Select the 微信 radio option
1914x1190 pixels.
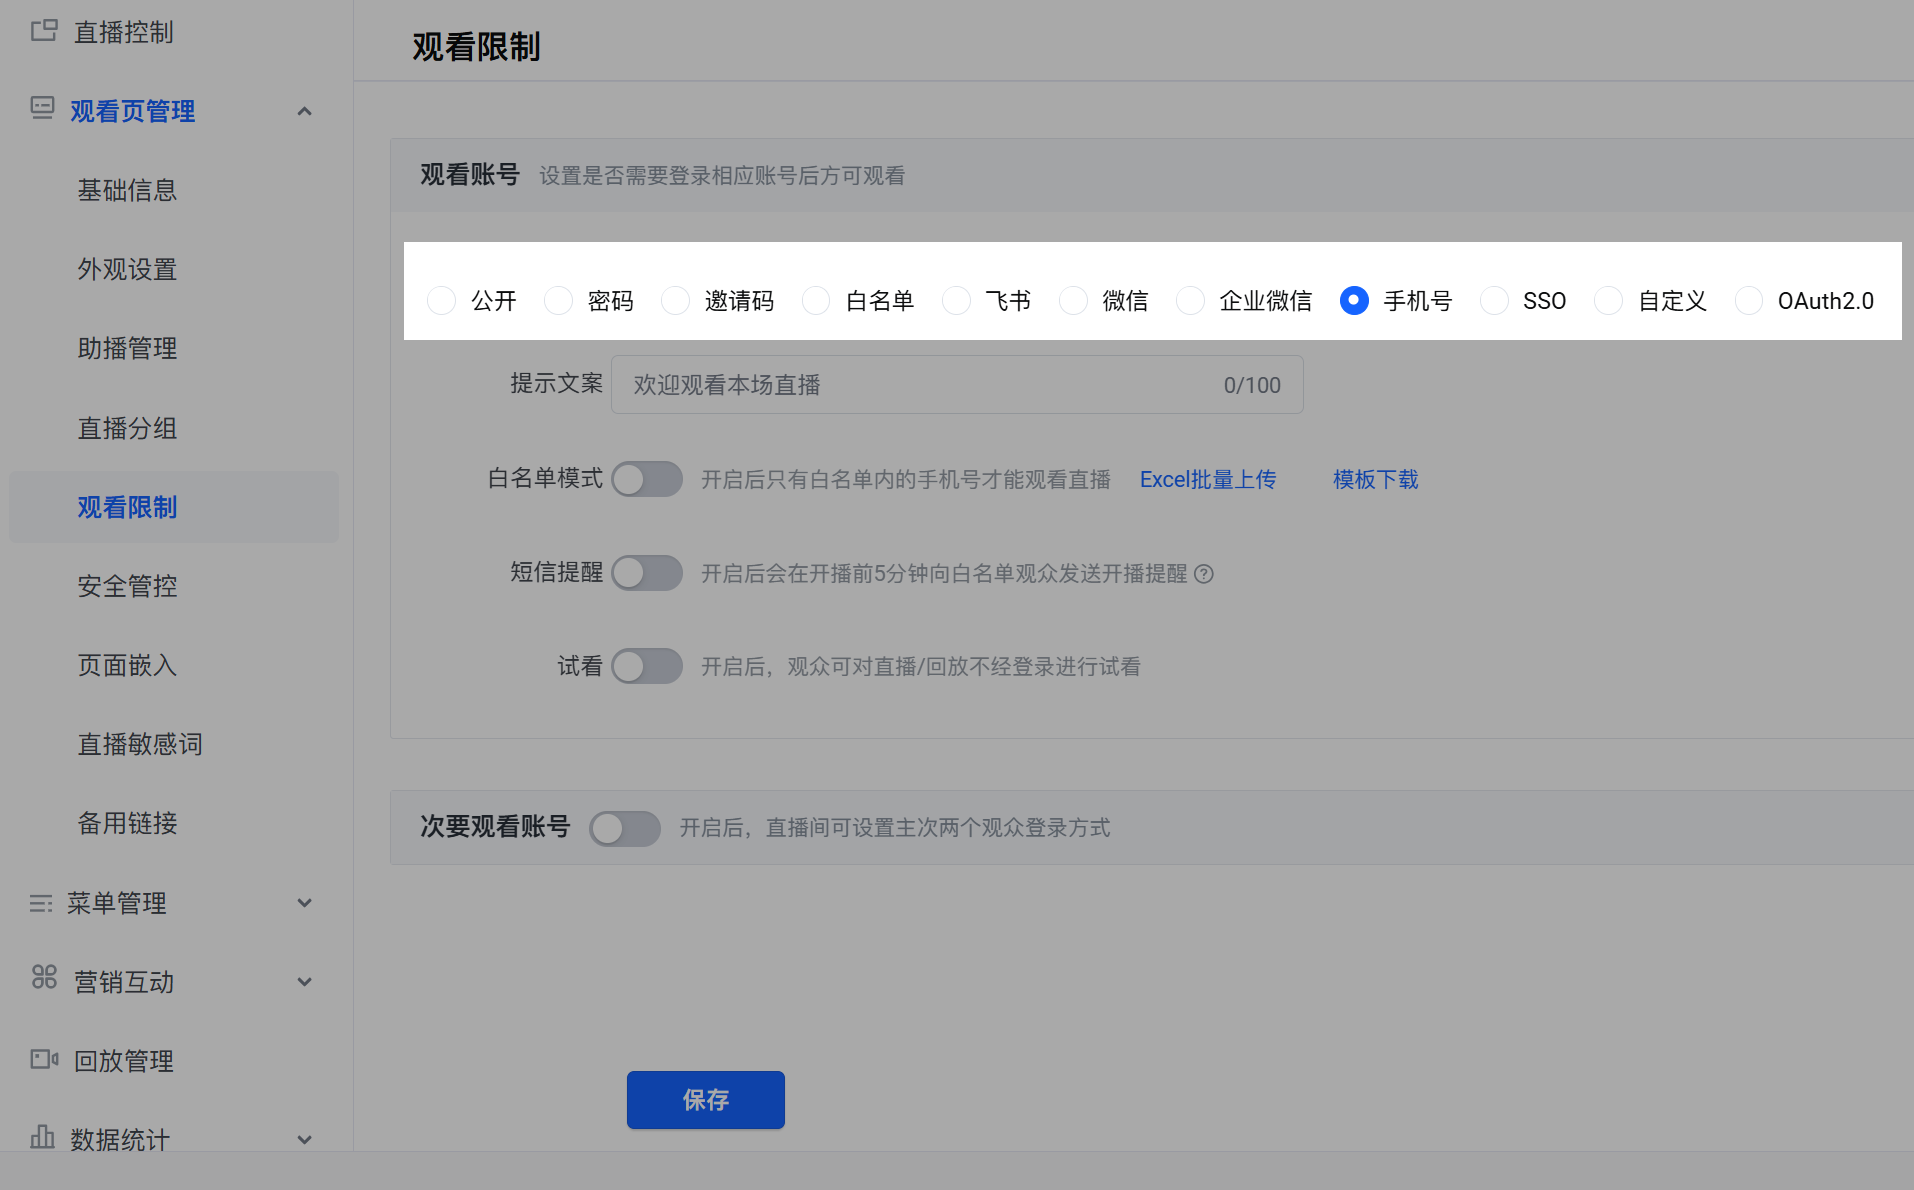click(x=1073, y=301)
